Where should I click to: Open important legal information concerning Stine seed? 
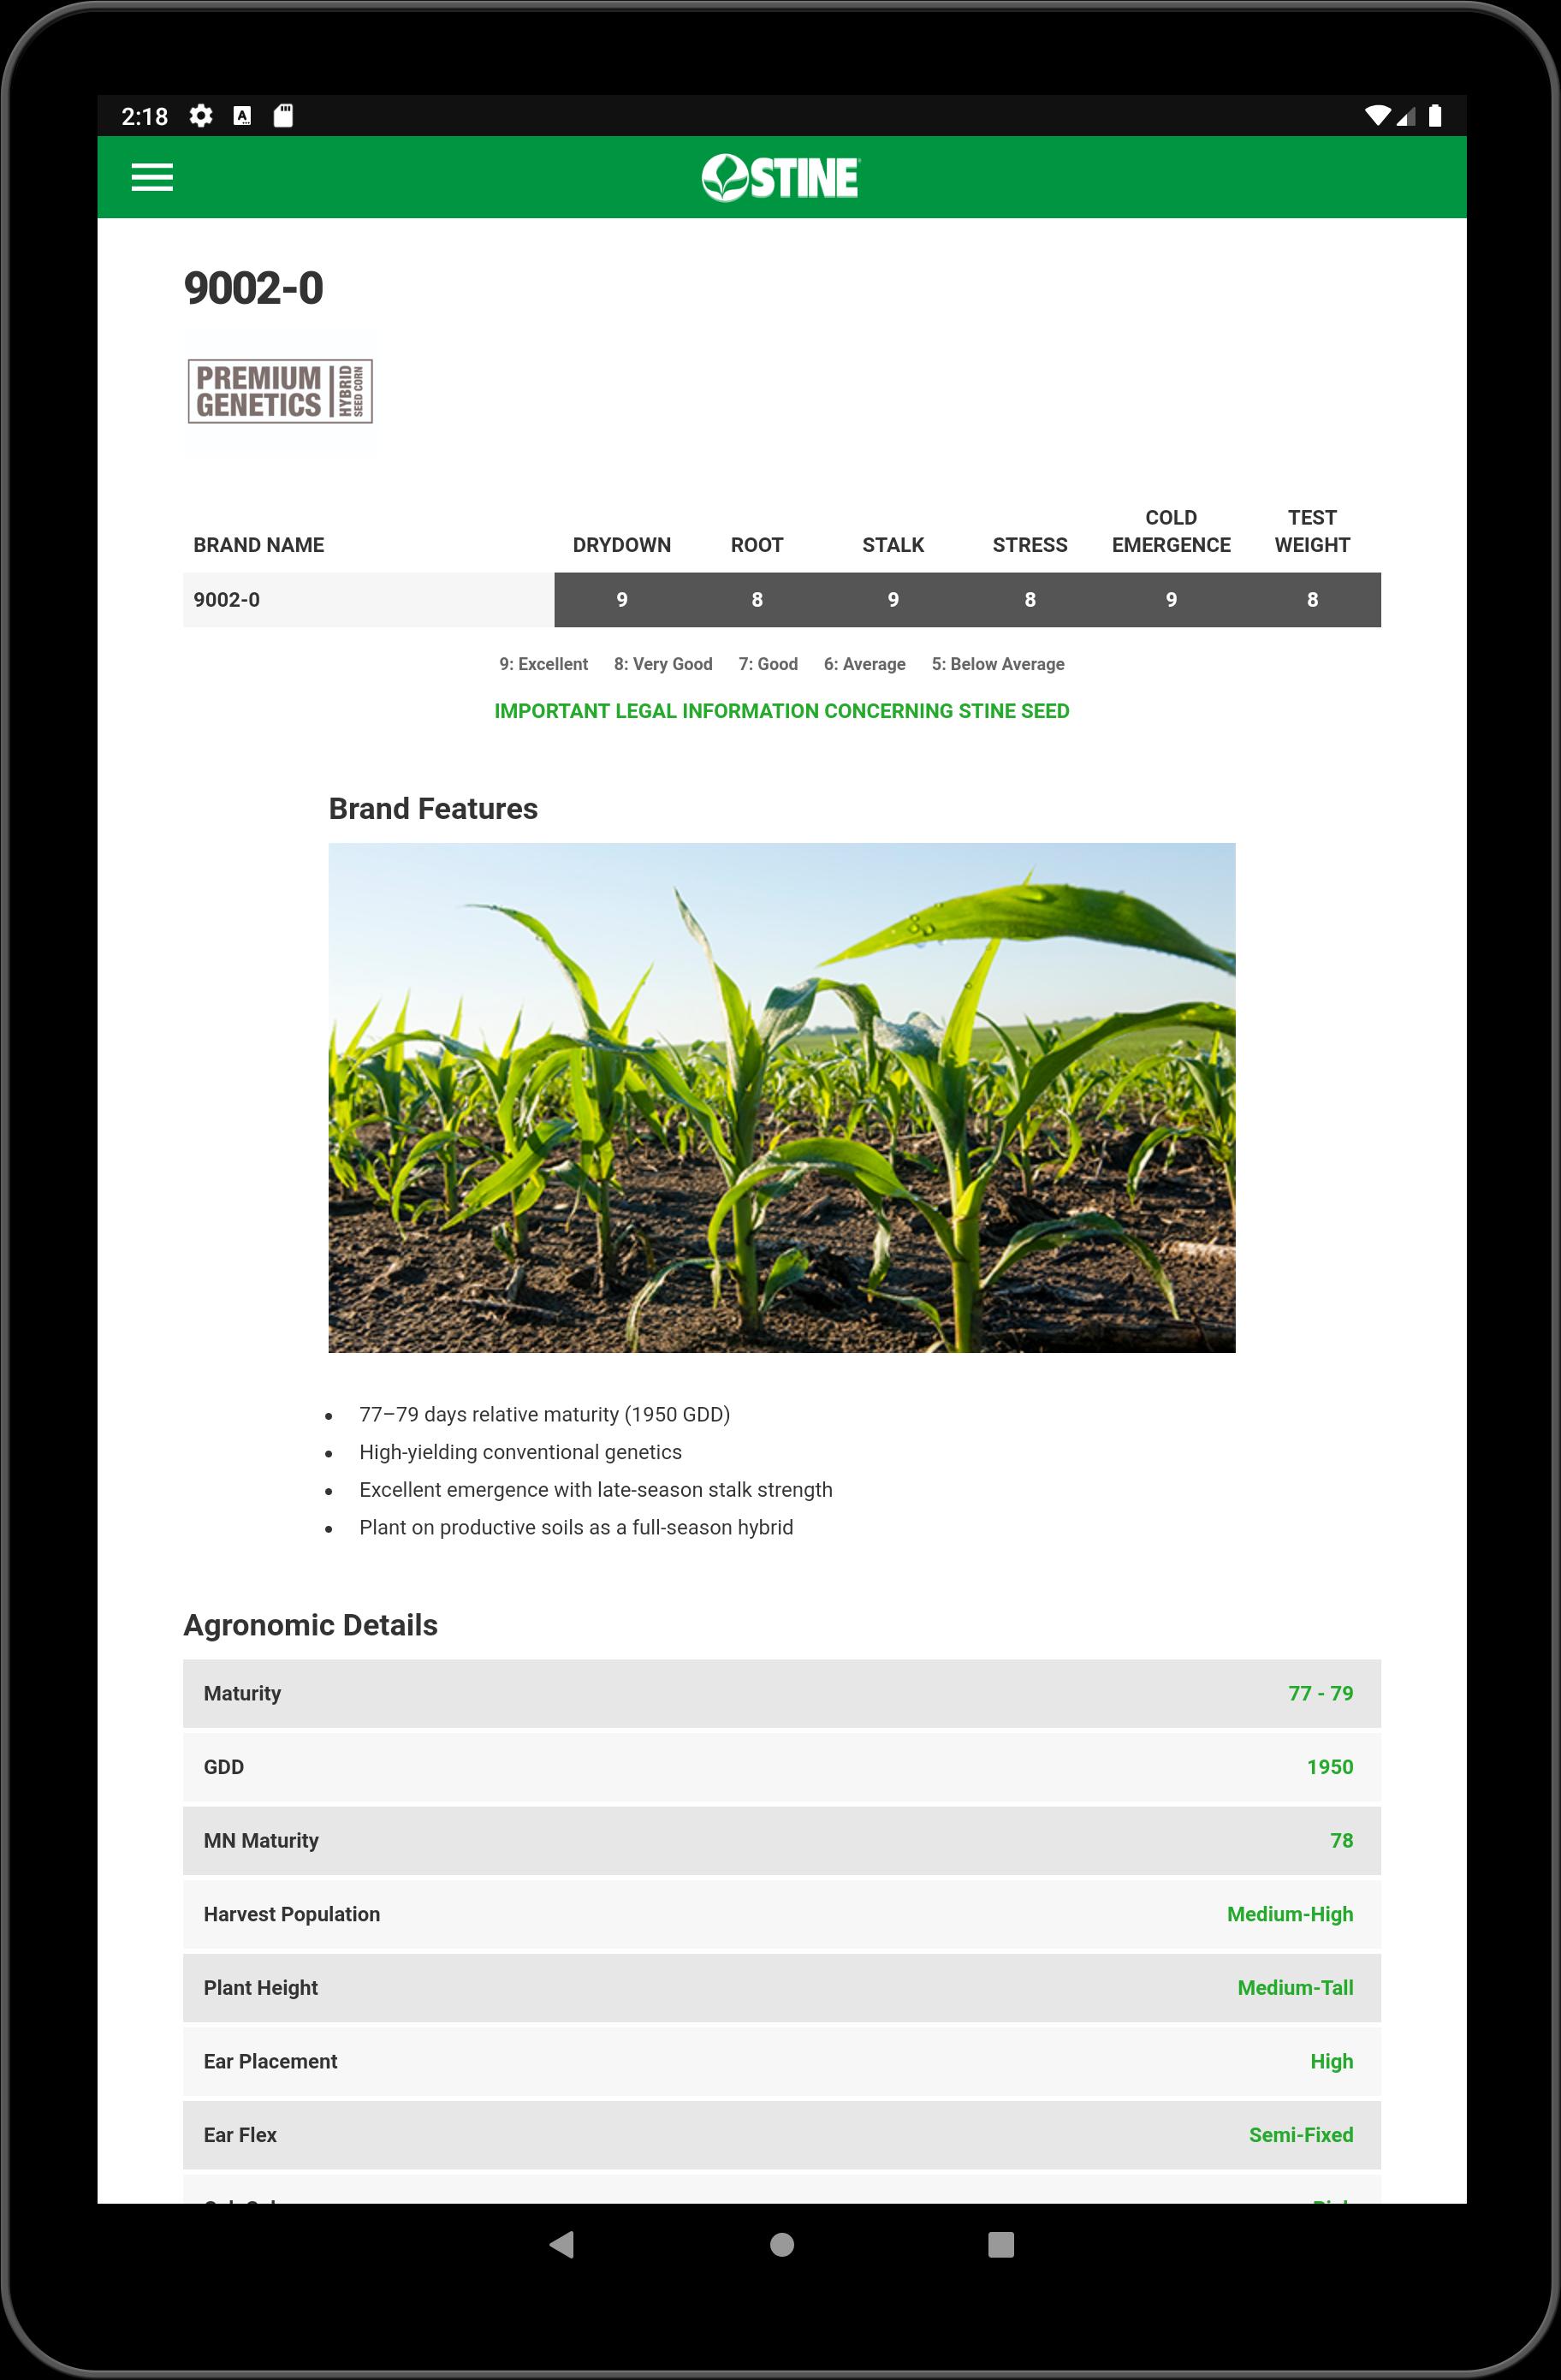(781, 711)
